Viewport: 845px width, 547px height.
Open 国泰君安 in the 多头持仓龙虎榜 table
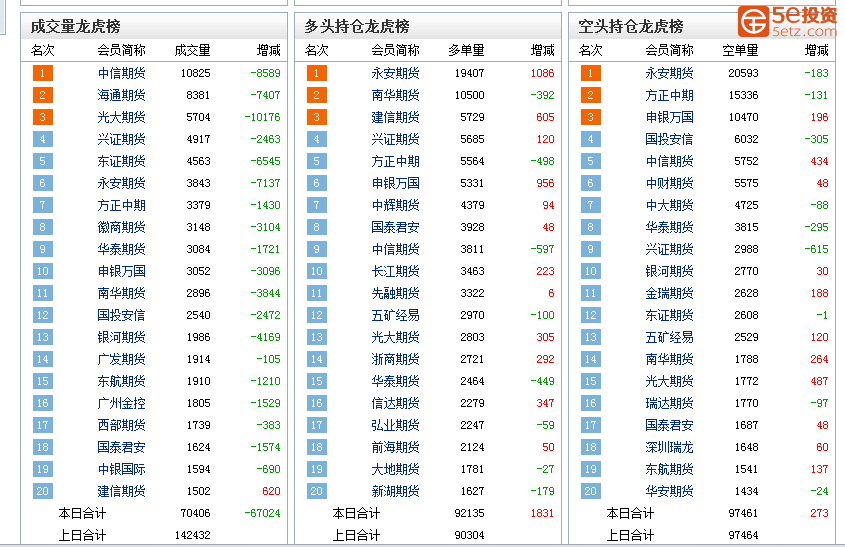(x=395, y=227)
